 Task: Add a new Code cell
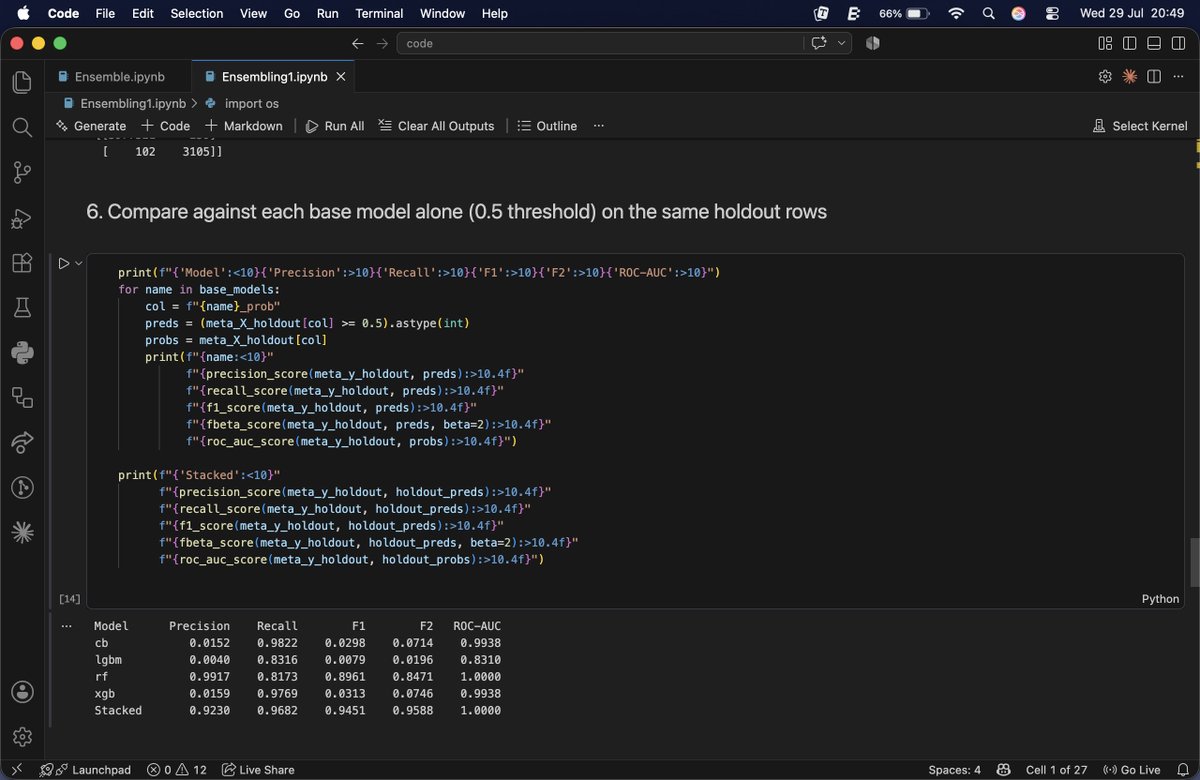[x=166, y=126]
